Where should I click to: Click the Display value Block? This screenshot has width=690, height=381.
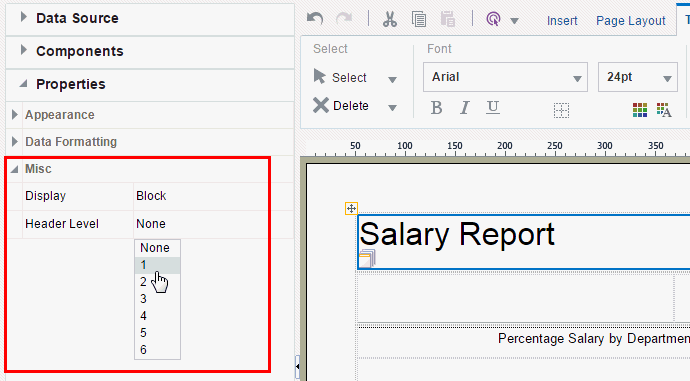tap(151, 196)
